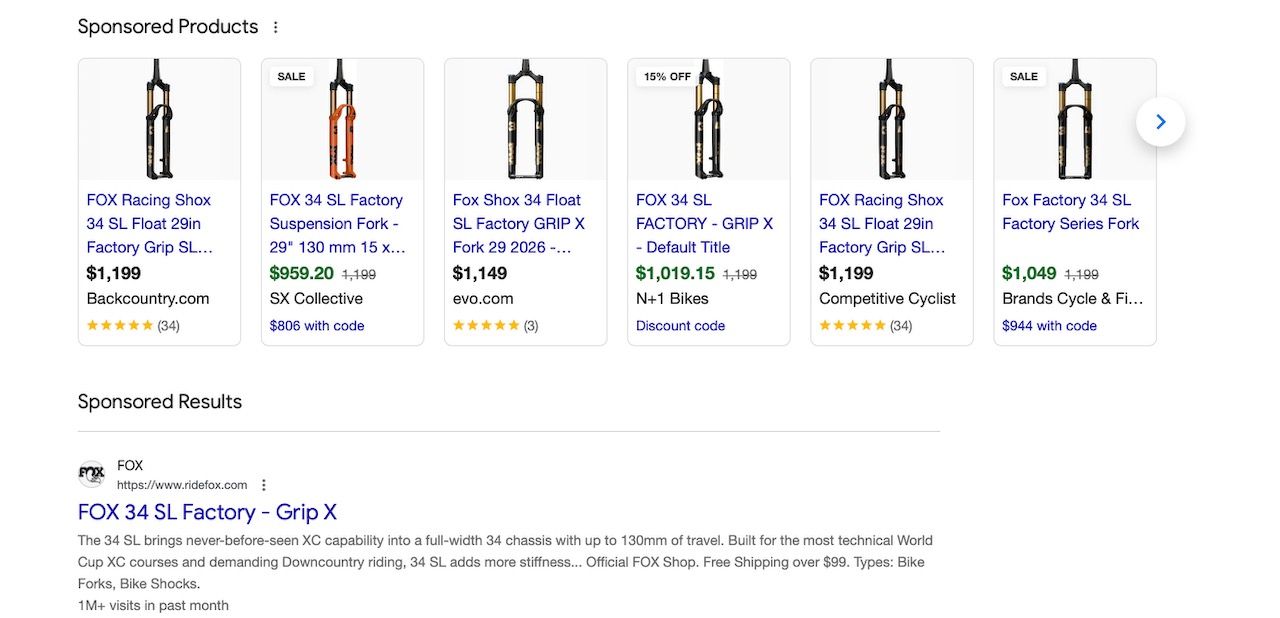Click the next arrow on product carousel
Viewport: 1280px width, 618px height.
(1161, 122)
